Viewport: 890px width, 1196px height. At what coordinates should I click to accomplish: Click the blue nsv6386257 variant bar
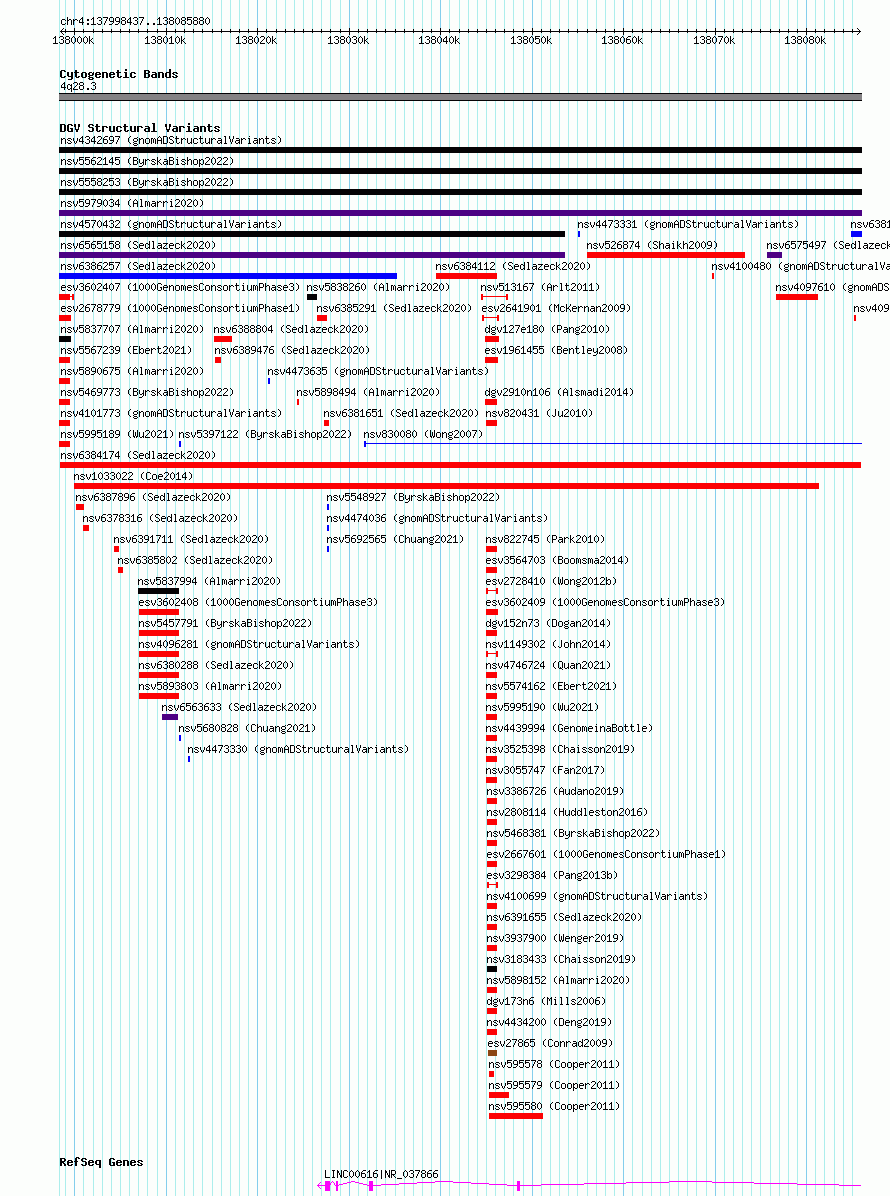point(228,276)
